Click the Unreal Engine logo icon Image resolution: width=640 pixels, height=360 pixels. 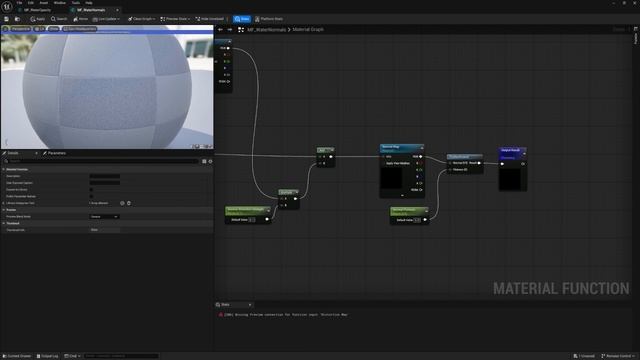(7, 6)
